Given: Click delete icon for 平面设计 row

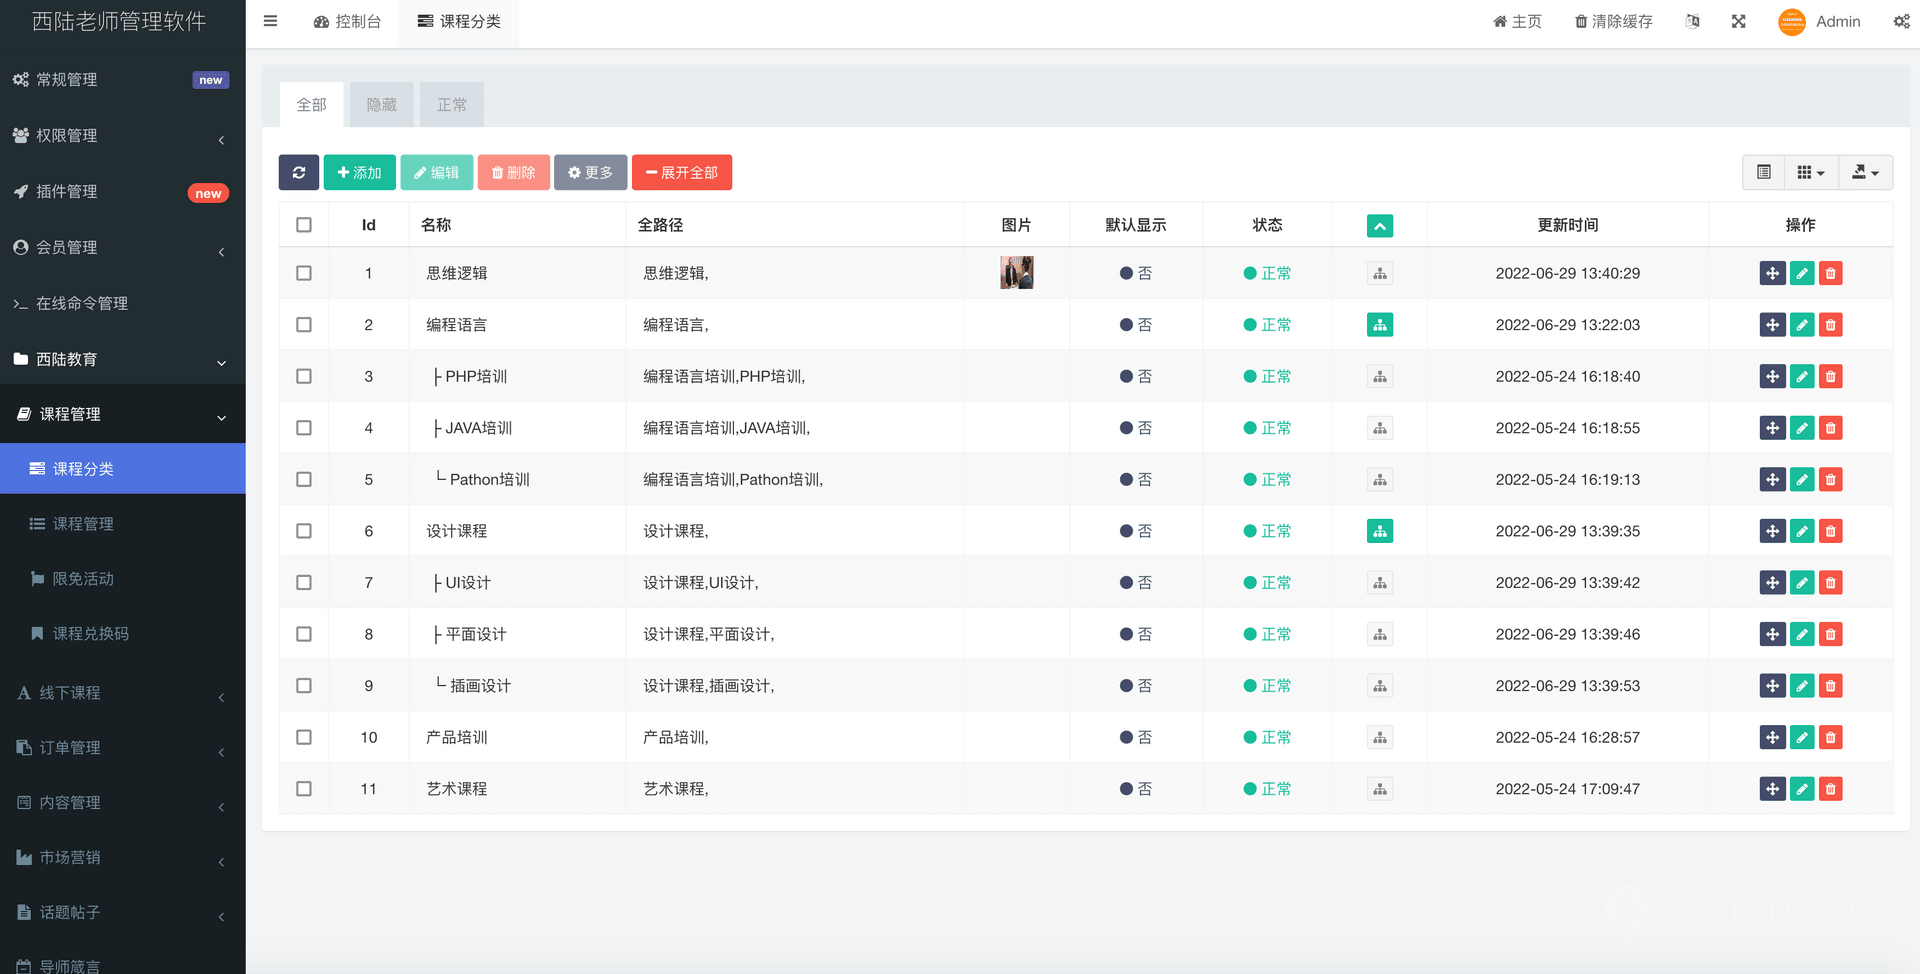Looking at the screenshot, I should click(x=1831, y=634).
